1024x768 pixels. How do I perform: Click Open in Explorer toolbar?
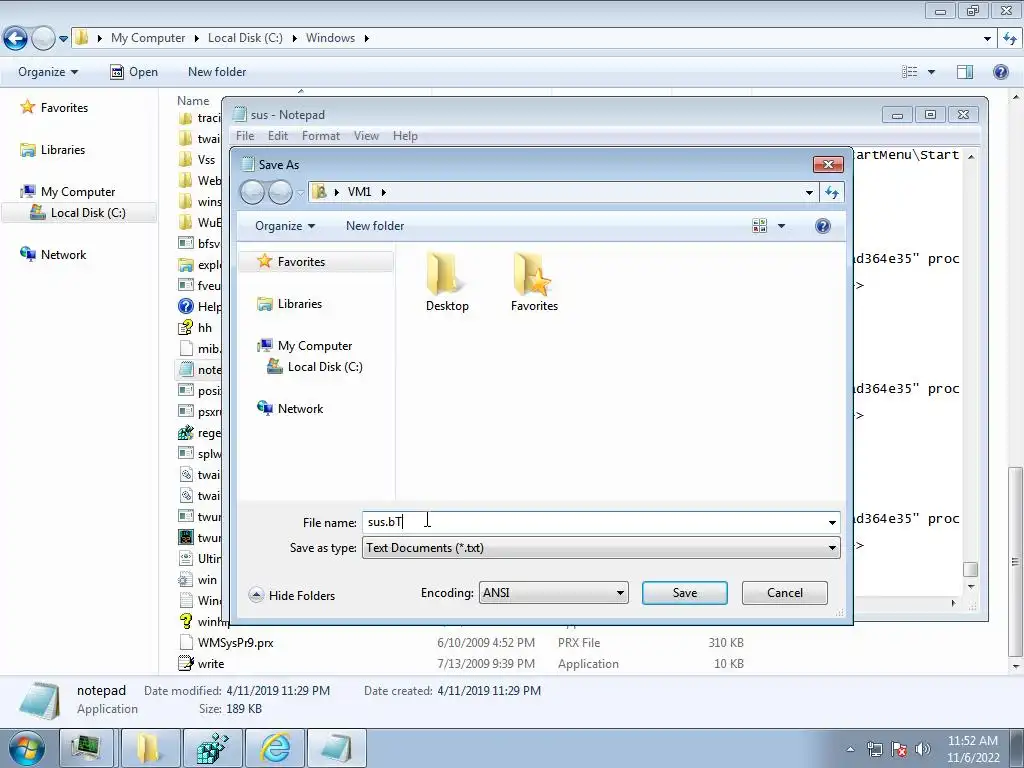[134, 72]
